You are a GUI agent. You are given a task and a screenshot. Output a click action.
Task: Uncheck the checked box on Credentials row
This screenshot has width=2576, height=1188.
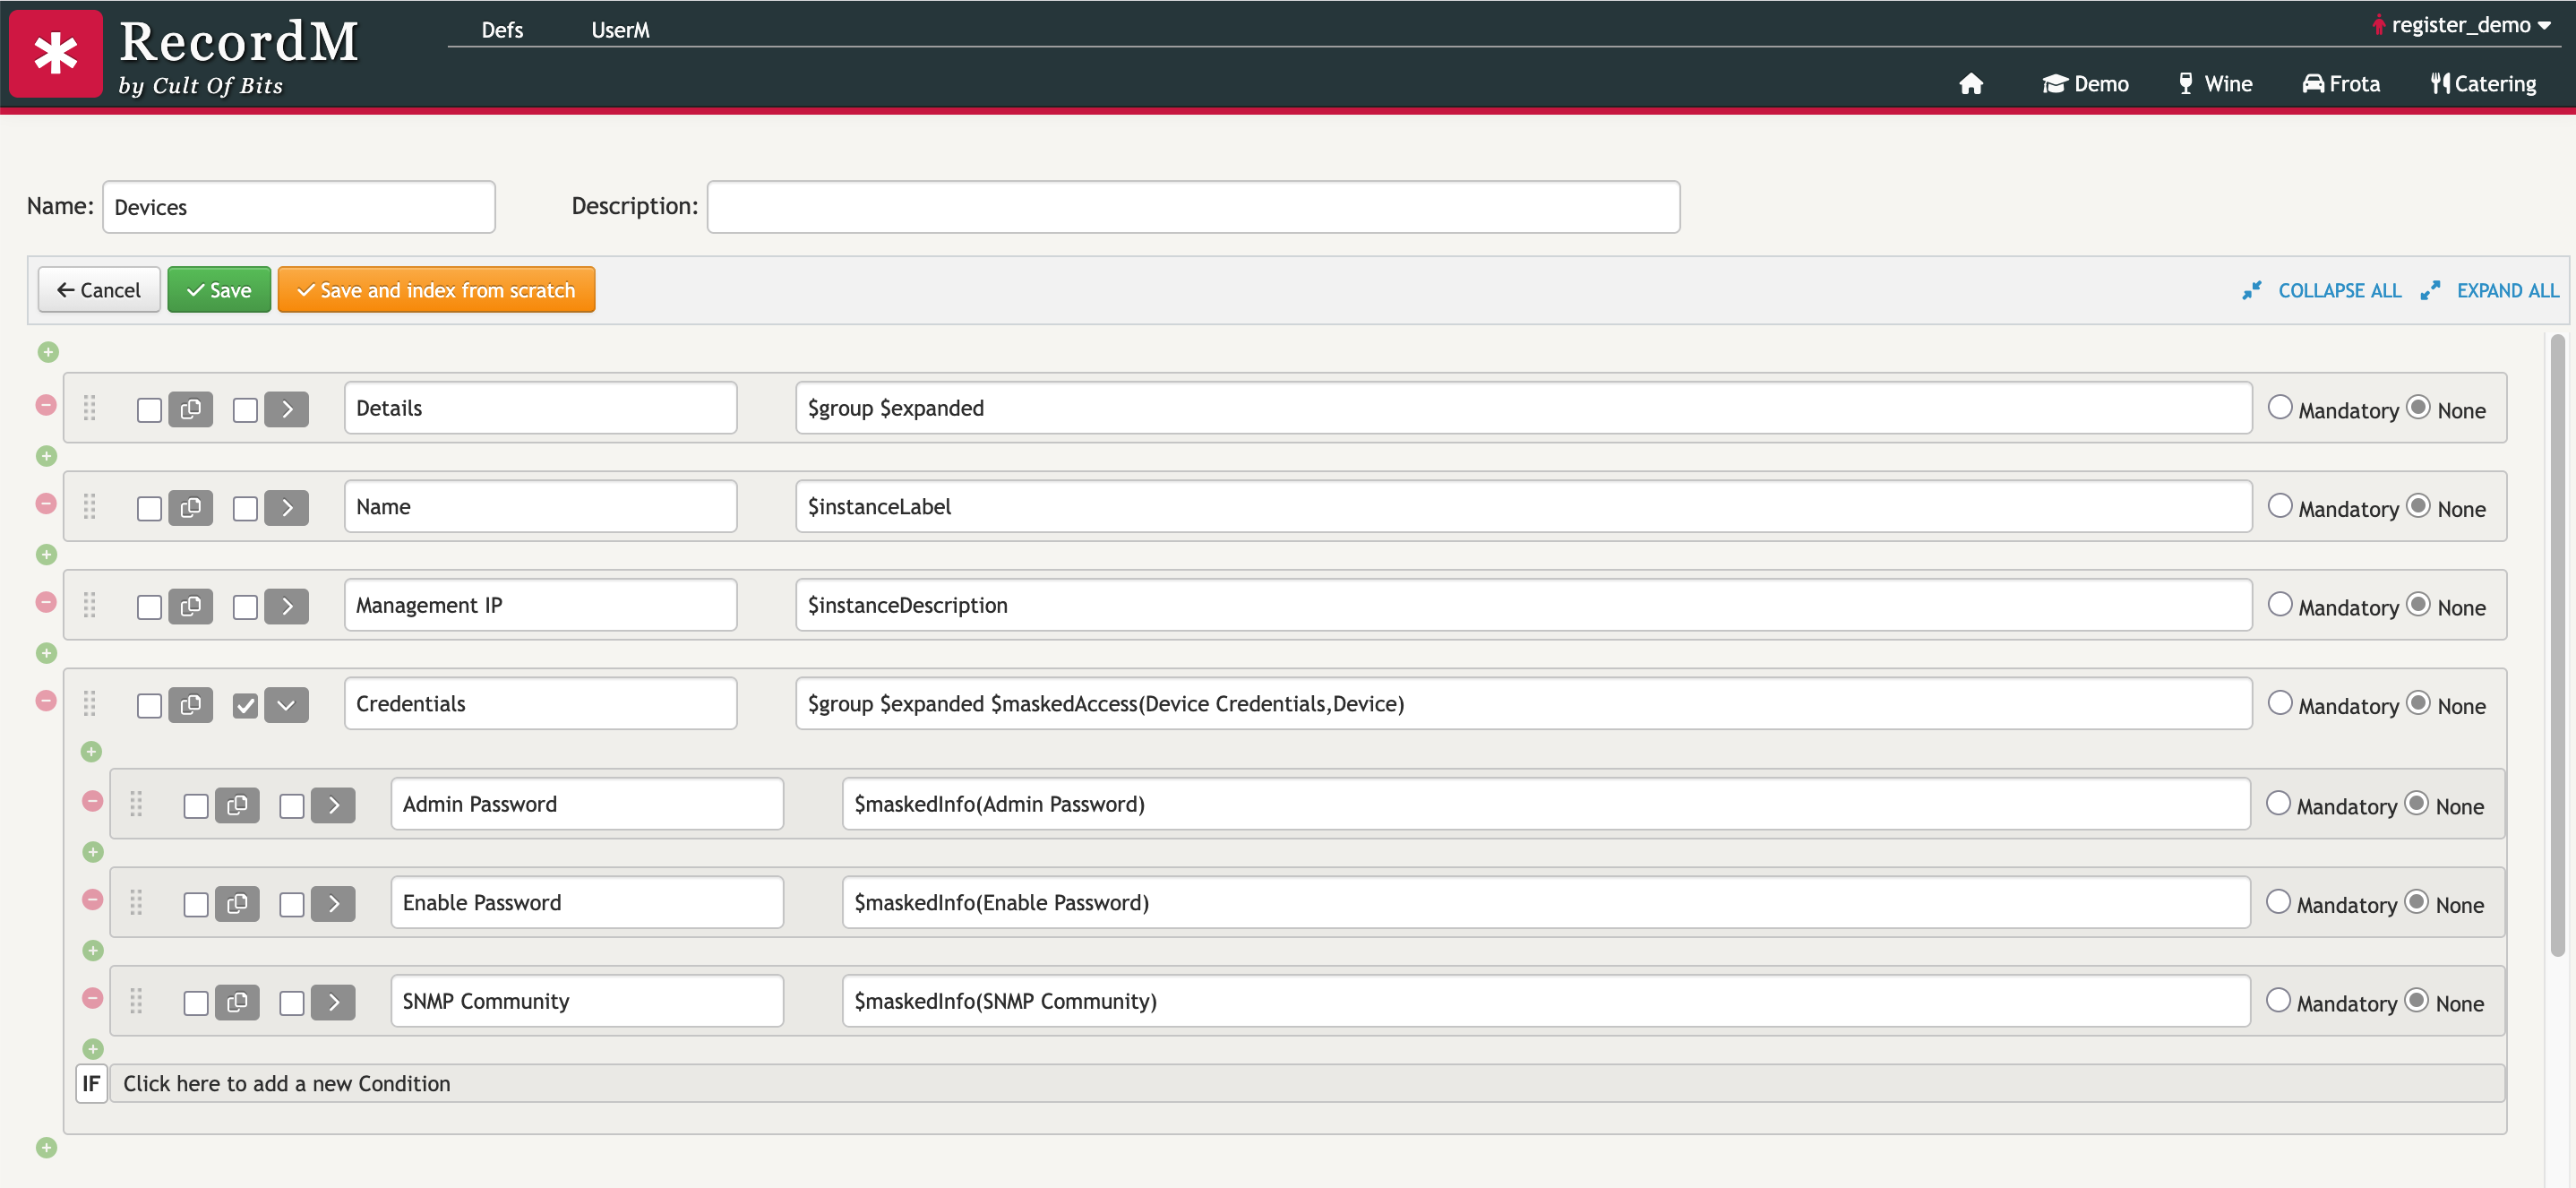coord(245,706)
